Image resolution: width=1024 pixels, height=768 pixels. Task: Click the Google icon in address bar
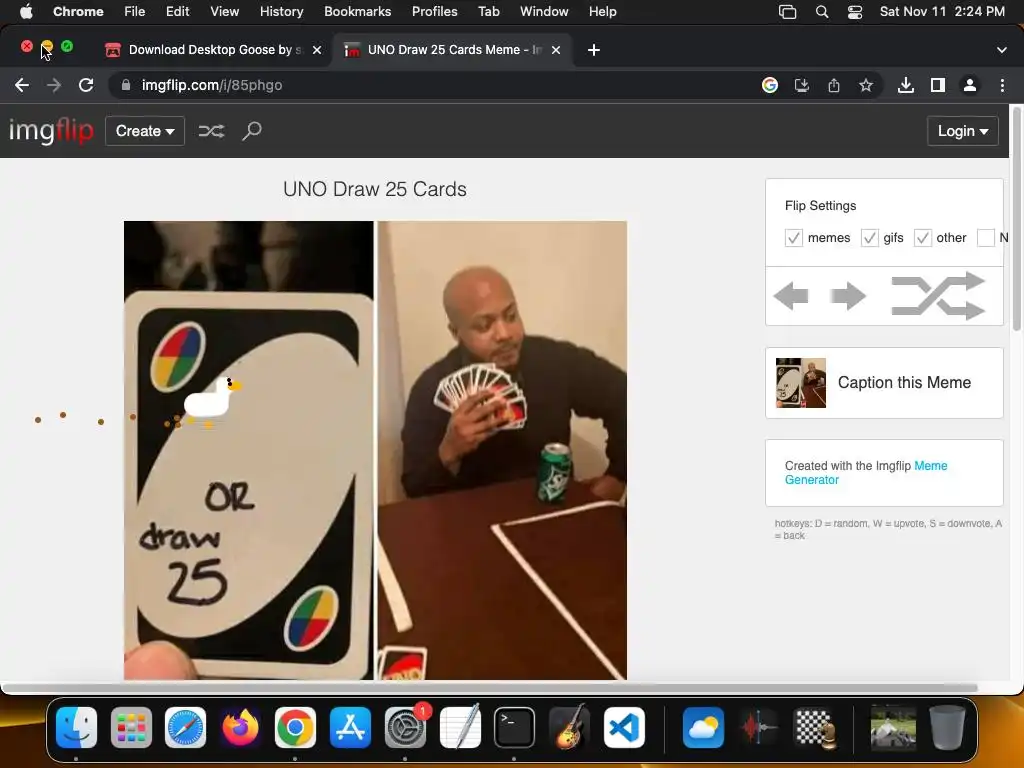[x=769, y=85]
